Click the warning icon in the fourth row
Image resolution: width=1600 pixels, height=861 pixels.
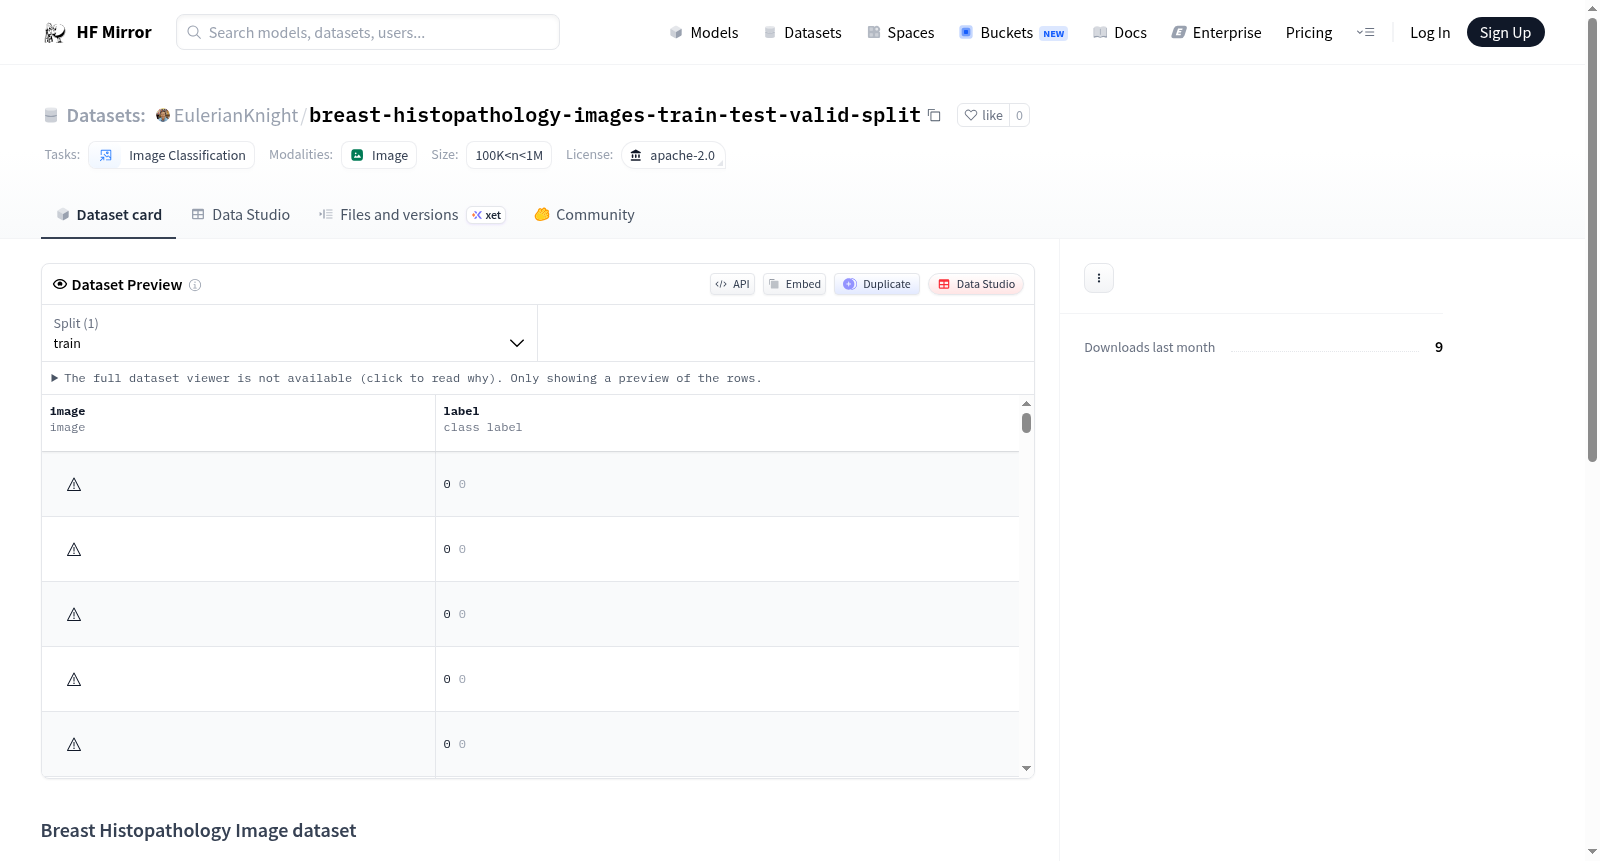point(74,679)
